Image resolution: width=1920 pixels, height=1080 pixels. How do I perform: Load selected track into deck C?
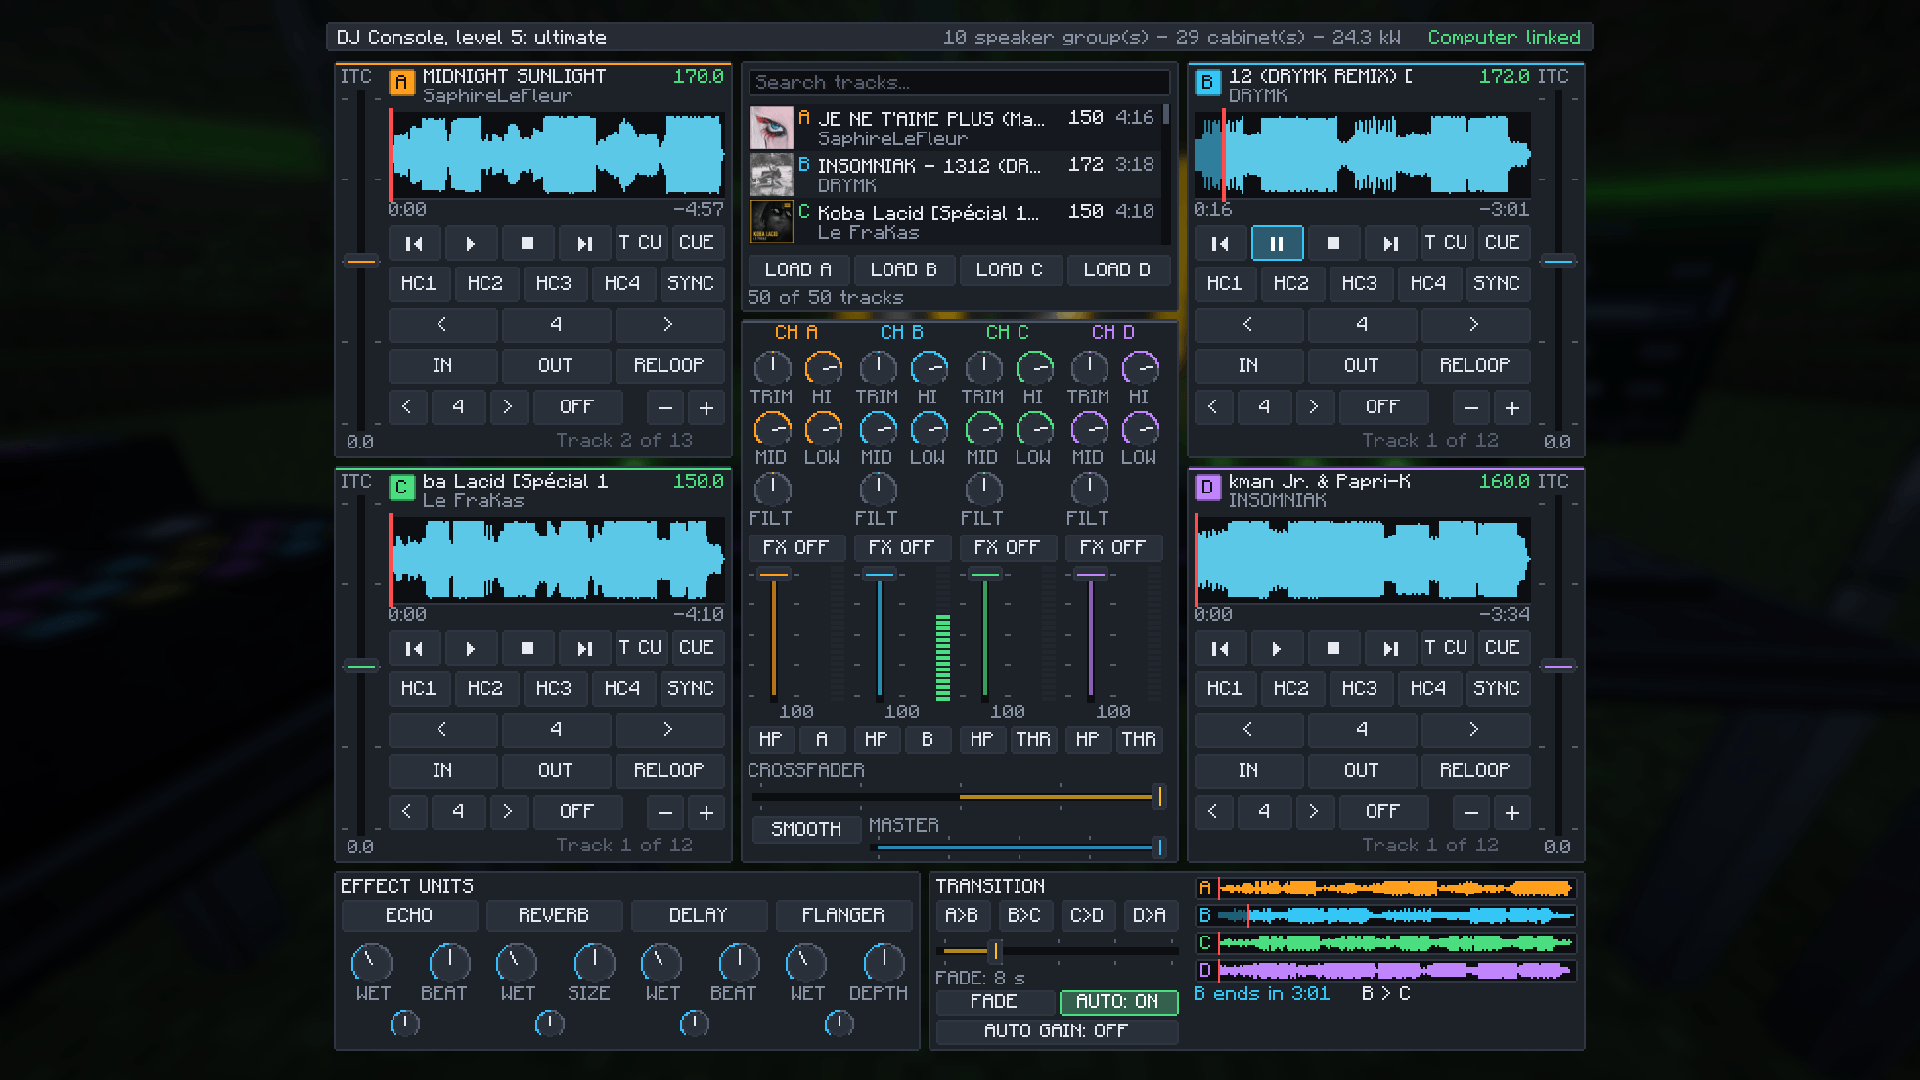point(1009,269)
